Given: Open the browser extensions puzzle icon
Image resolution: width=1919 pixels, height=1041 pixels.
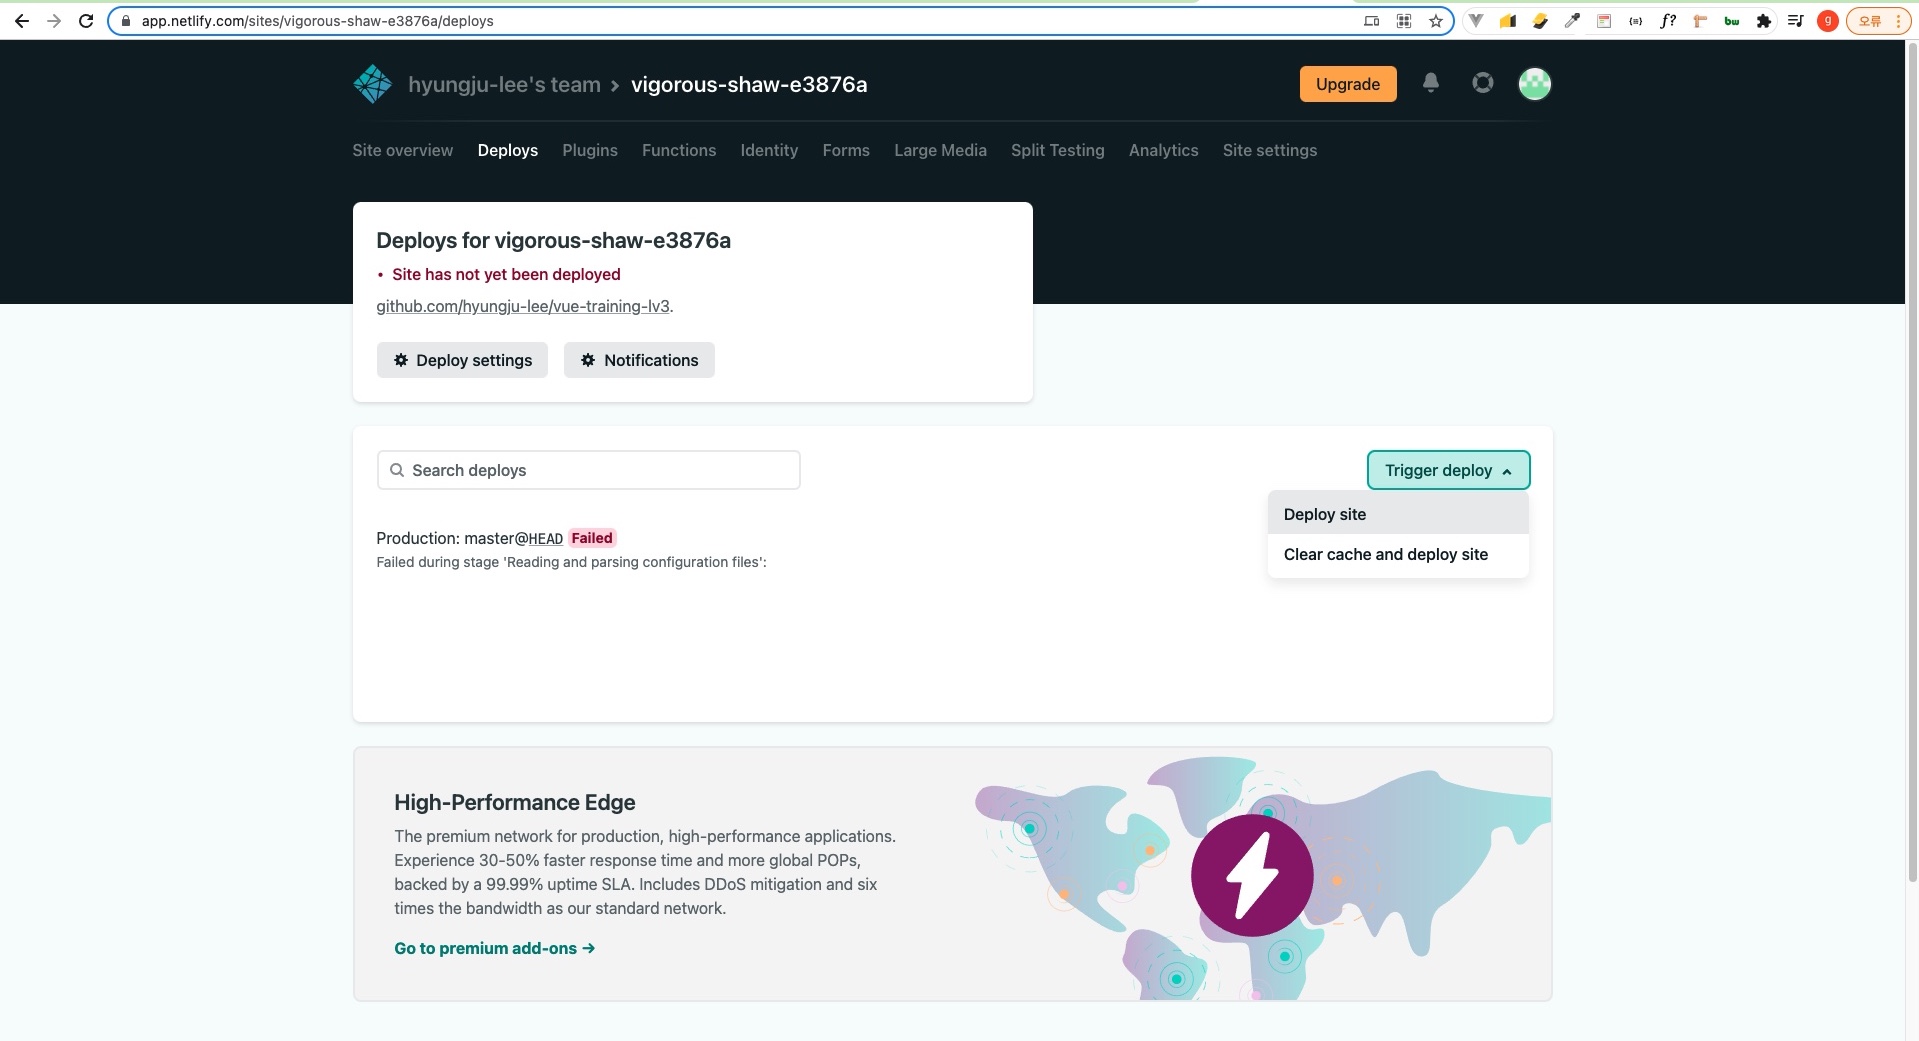Looking at the screenshot, I should (1764, 21).
